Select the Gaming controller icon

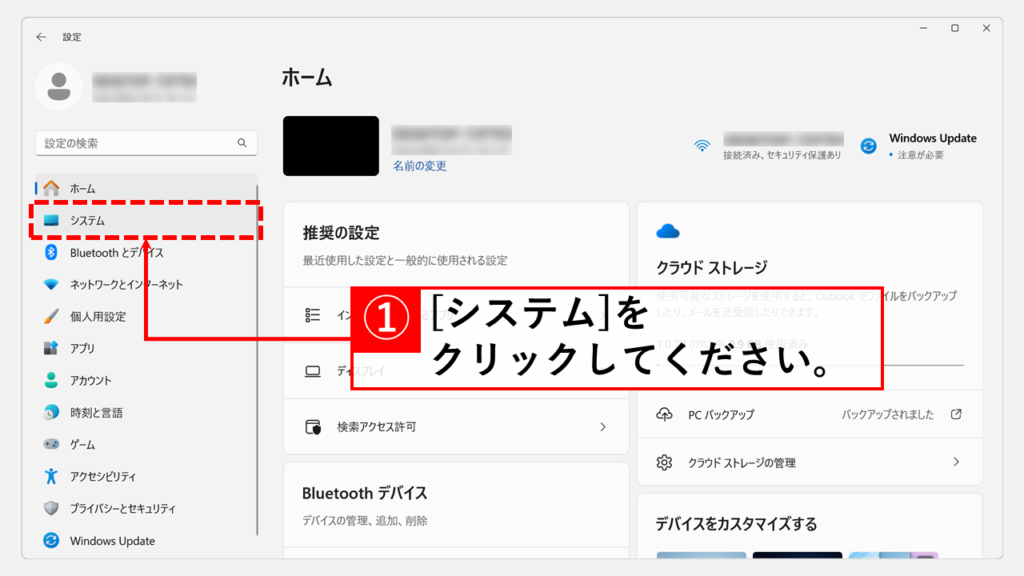click(x=51, y=445)
